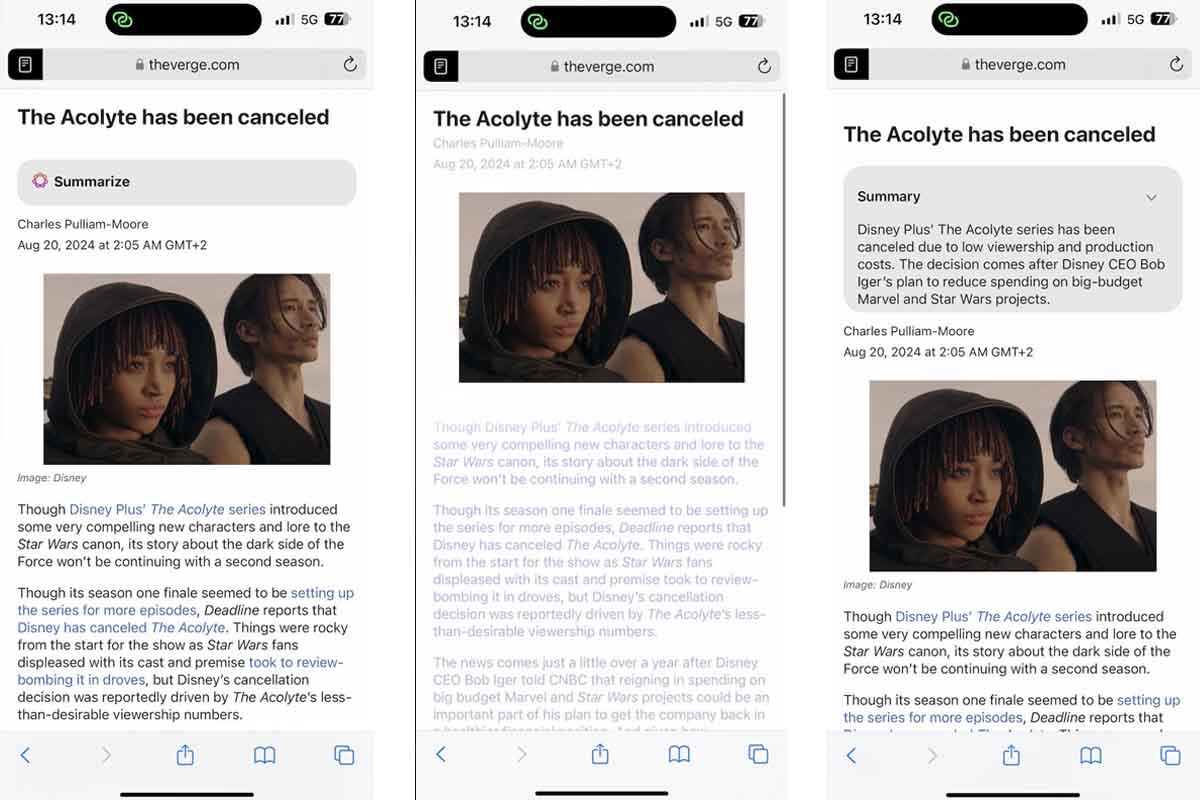Tap Reader icon on the dimmed loading screen
The width and height of the screenshot is (1200, 800).
(x=440, y=67)
